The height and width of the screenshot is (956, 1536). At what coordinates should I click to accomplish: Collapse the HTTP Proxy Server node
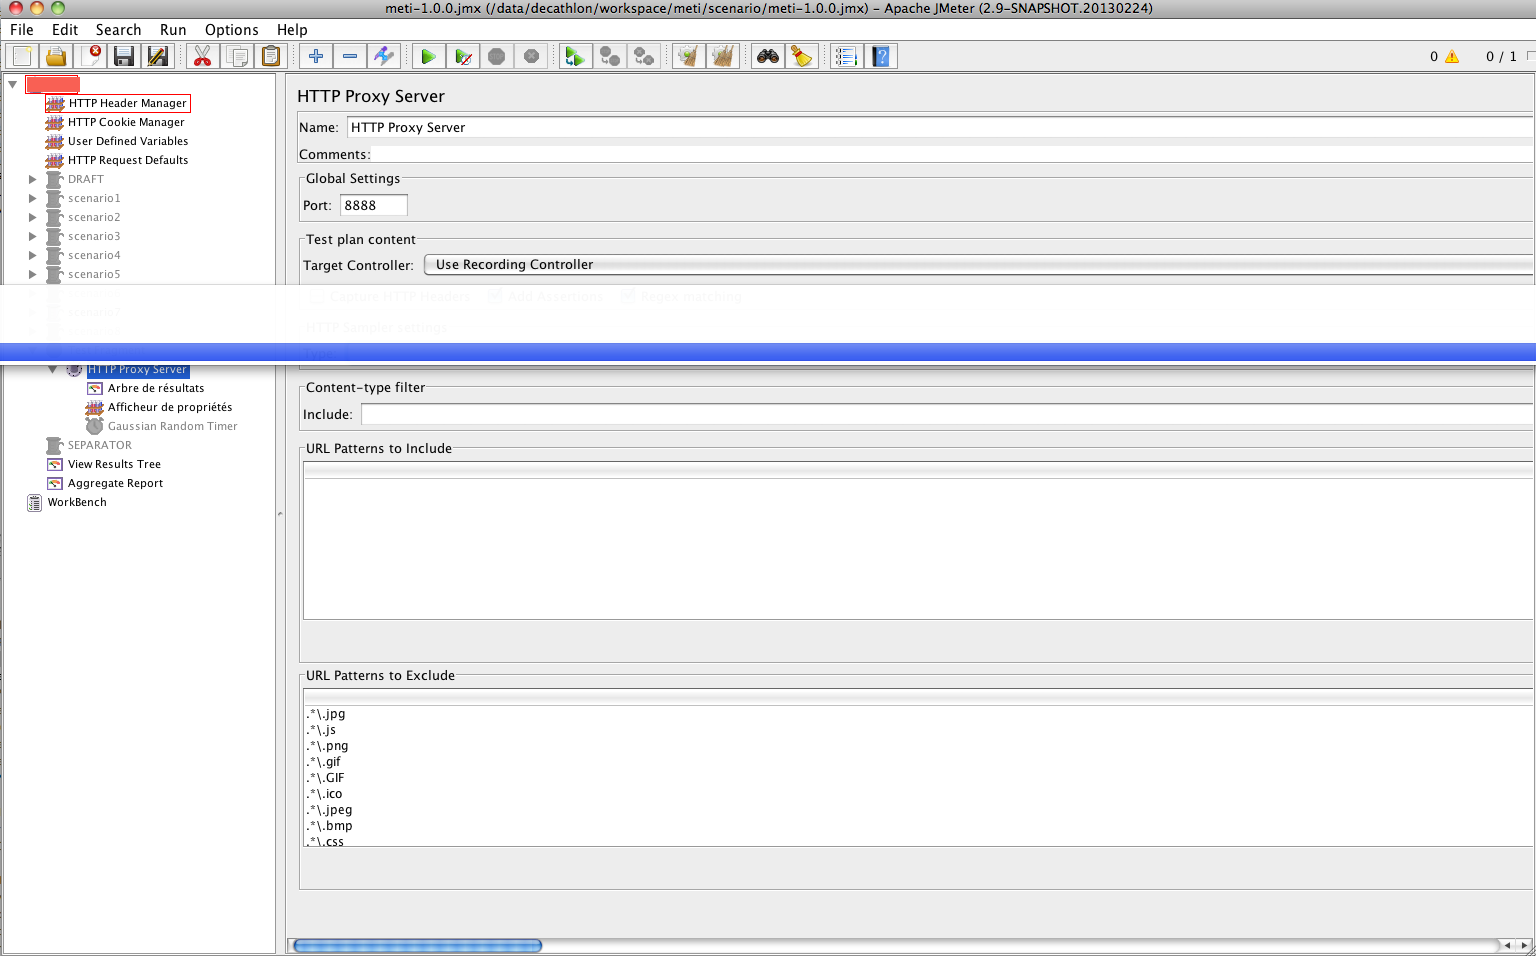point(53,370)
